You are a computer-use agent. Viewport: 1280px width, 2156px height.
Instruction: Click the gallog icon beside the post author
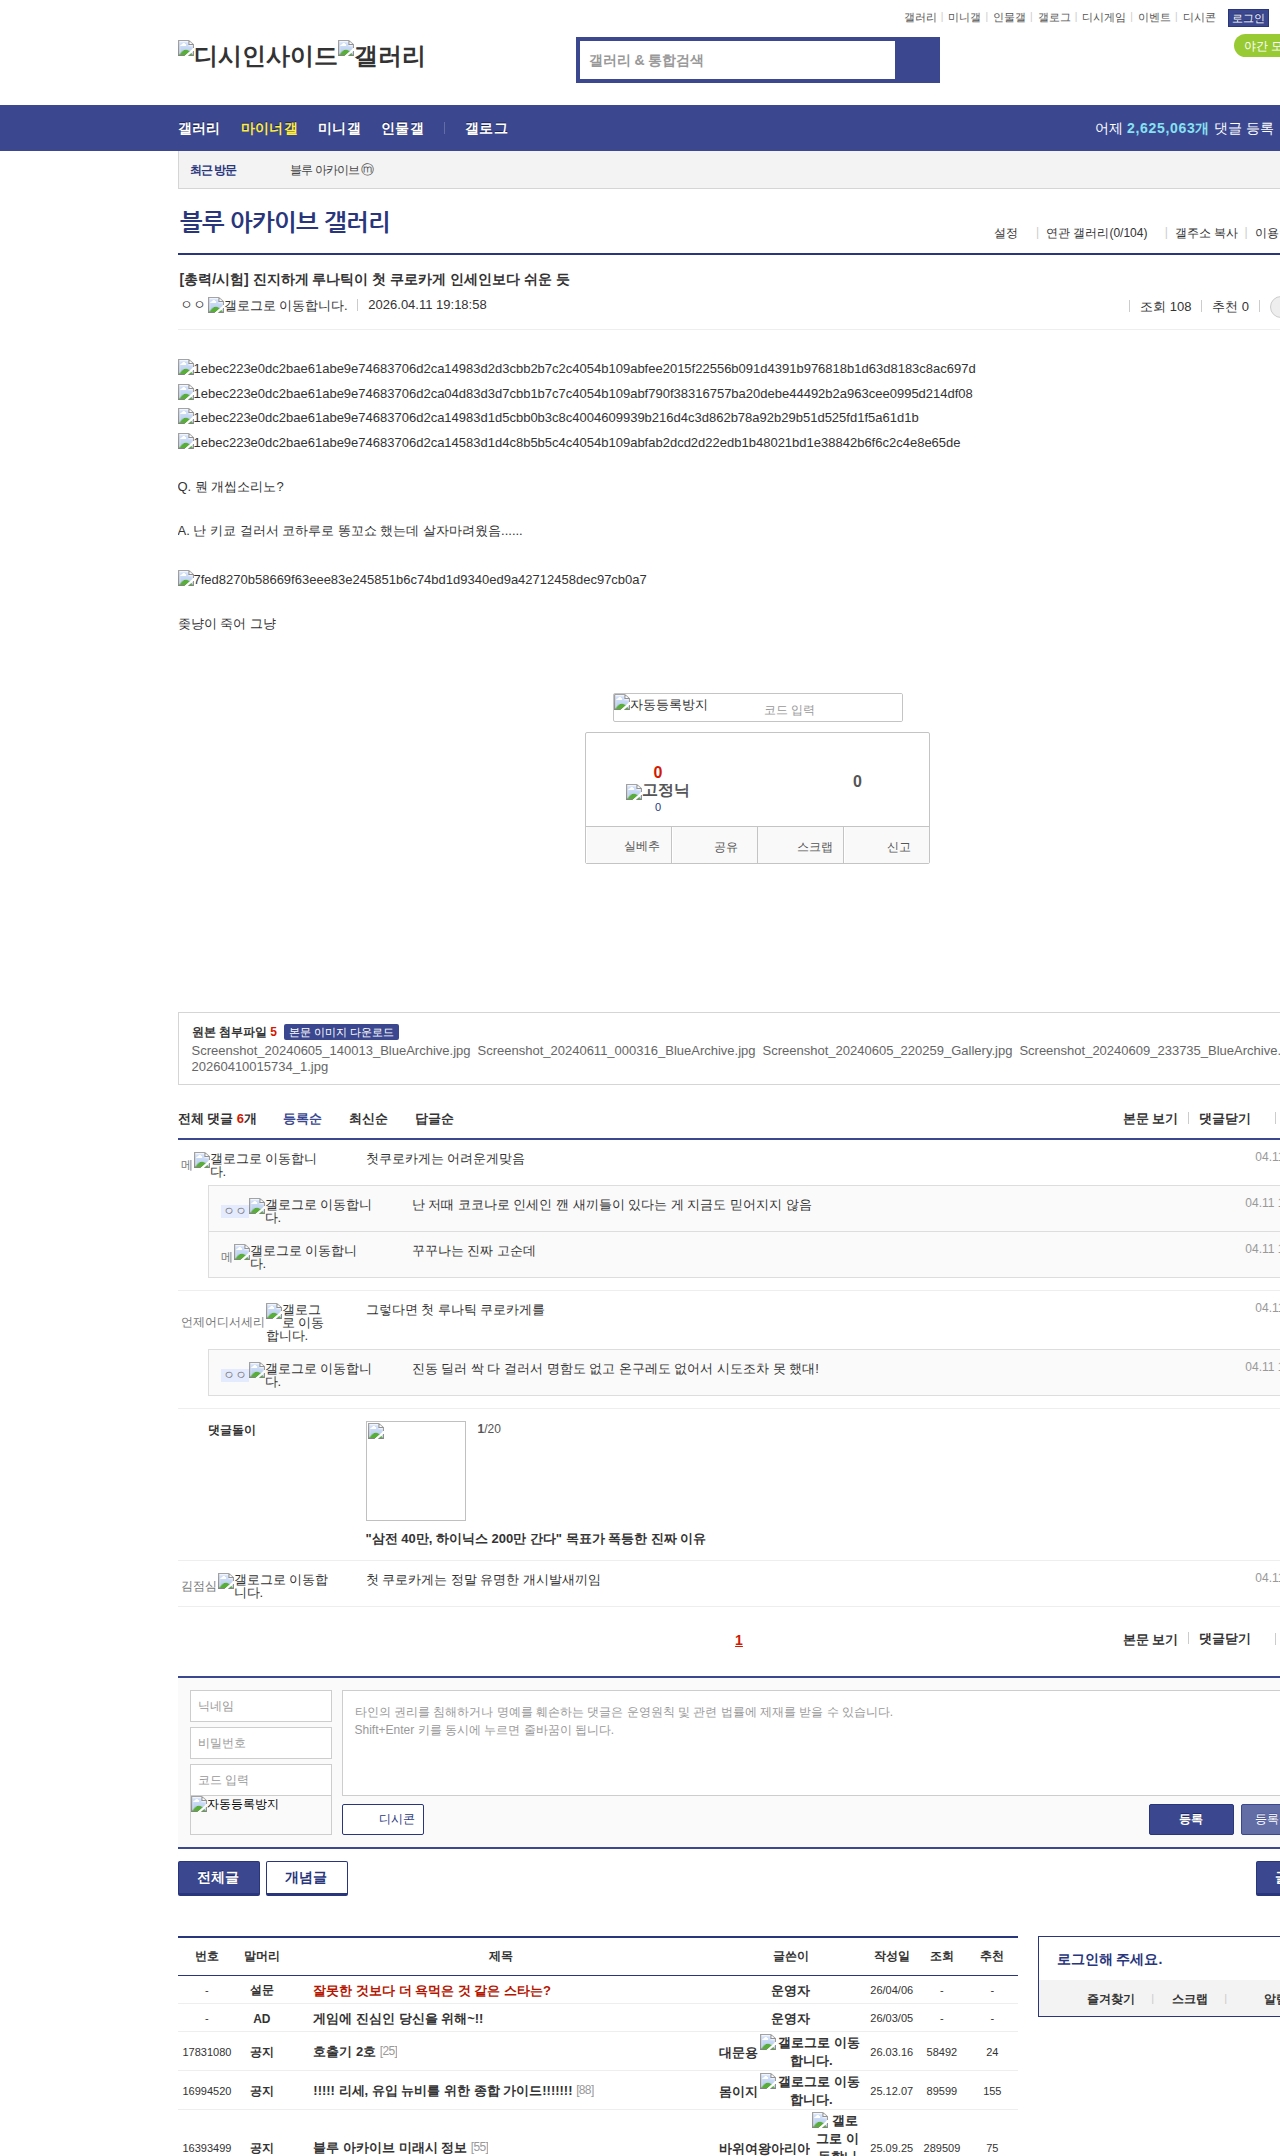click(277, 306)
